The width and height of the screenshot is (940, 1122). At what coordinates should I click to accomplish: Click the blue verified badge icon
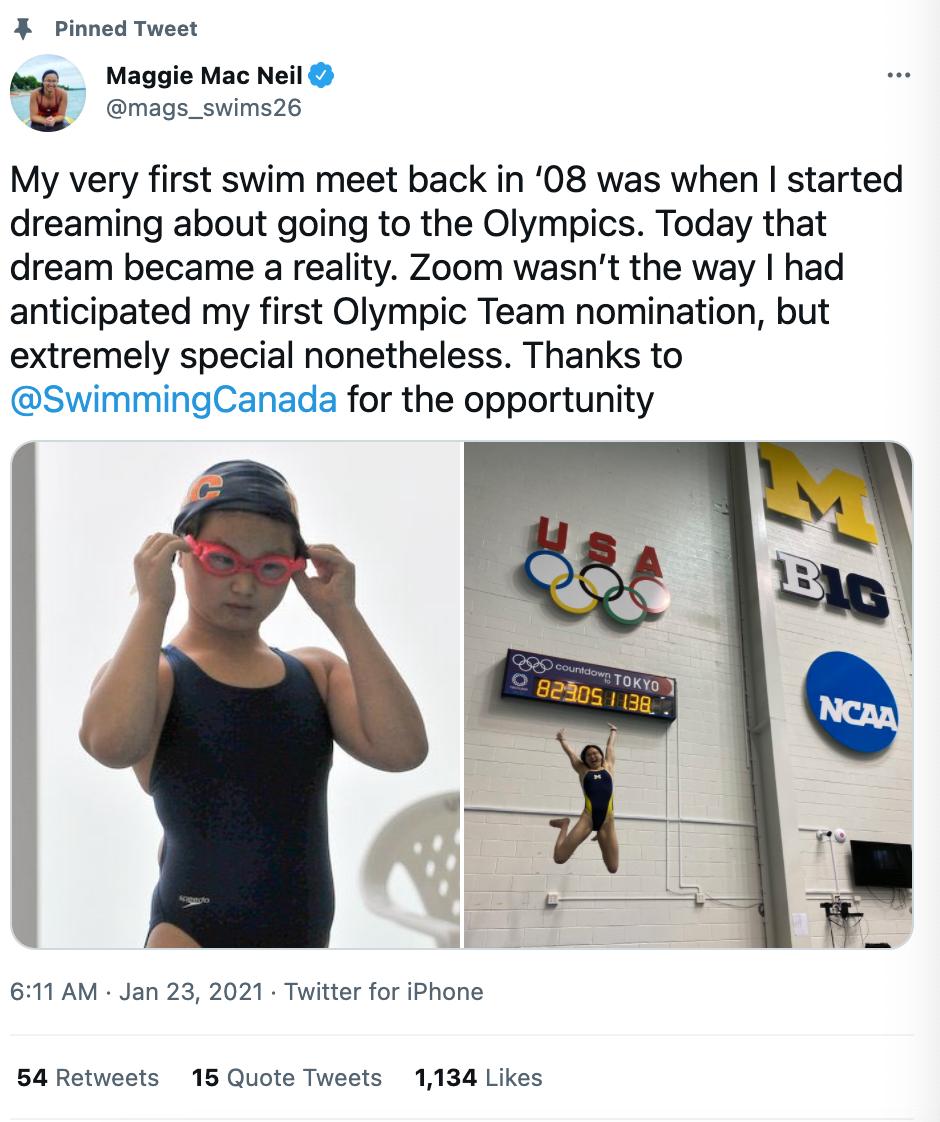tap(321, 74)
